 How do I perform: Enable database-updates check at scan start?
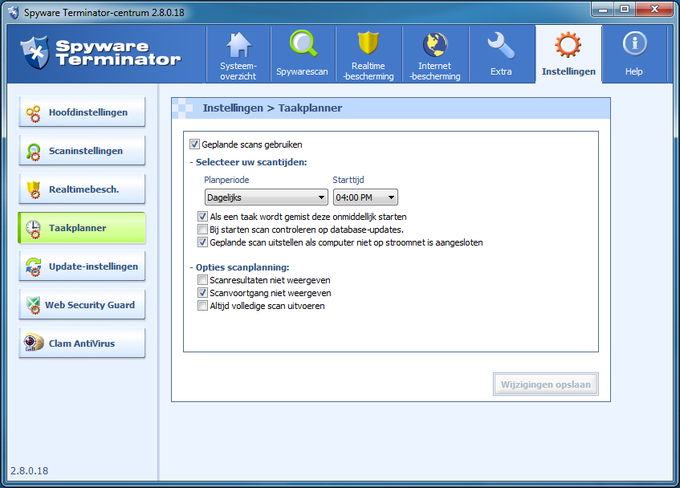point(203,229)
